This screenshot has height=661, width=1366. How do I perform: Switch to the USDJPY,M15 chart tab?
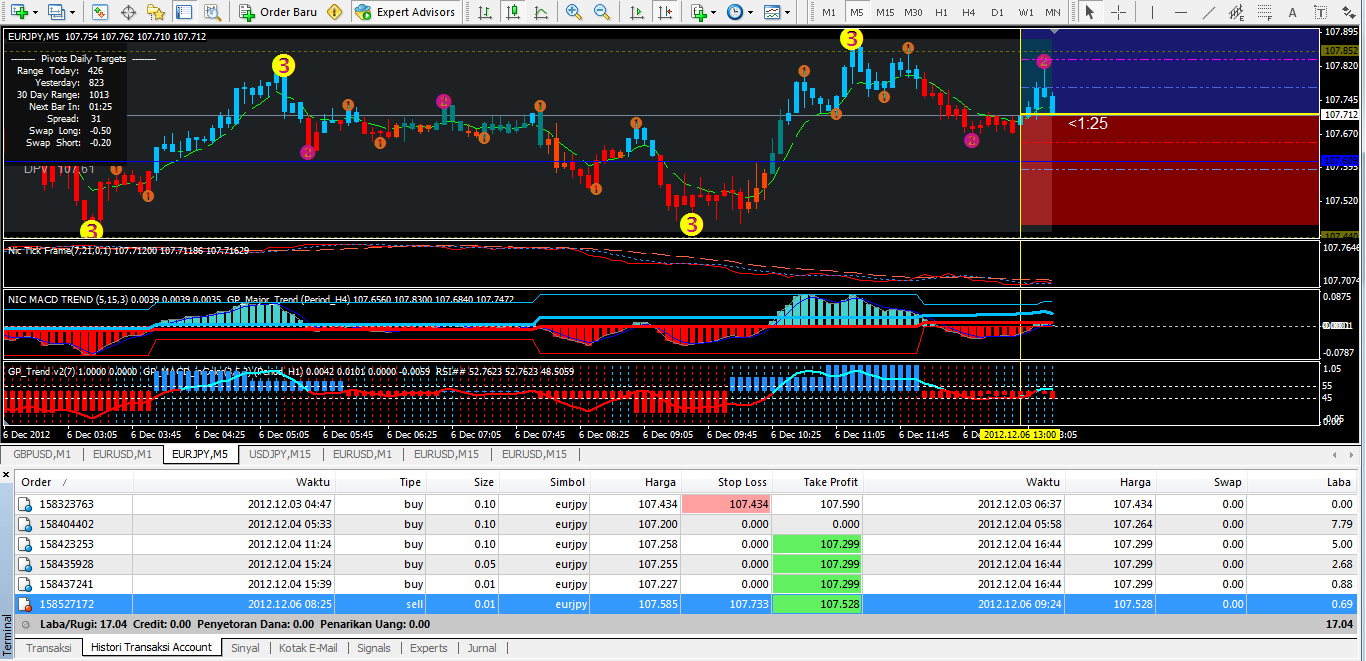282,454
